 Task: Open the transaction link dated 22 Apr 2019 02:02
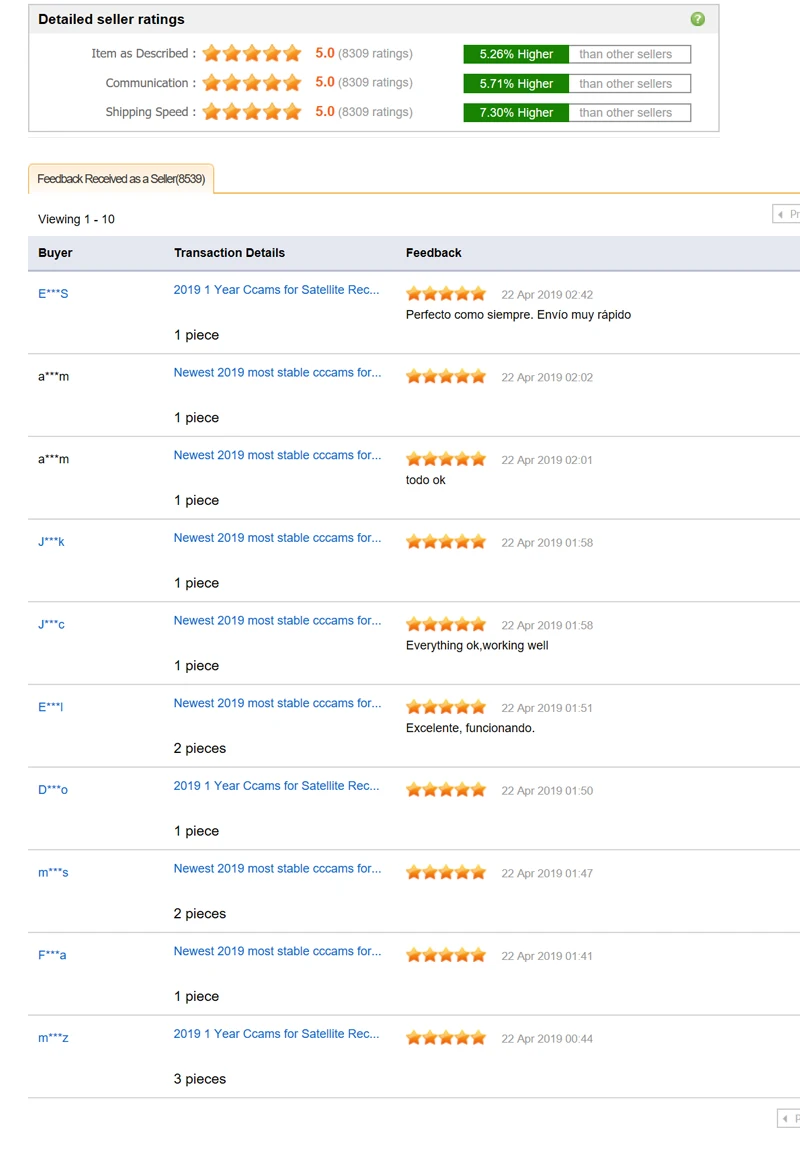(x=277, y=373)
